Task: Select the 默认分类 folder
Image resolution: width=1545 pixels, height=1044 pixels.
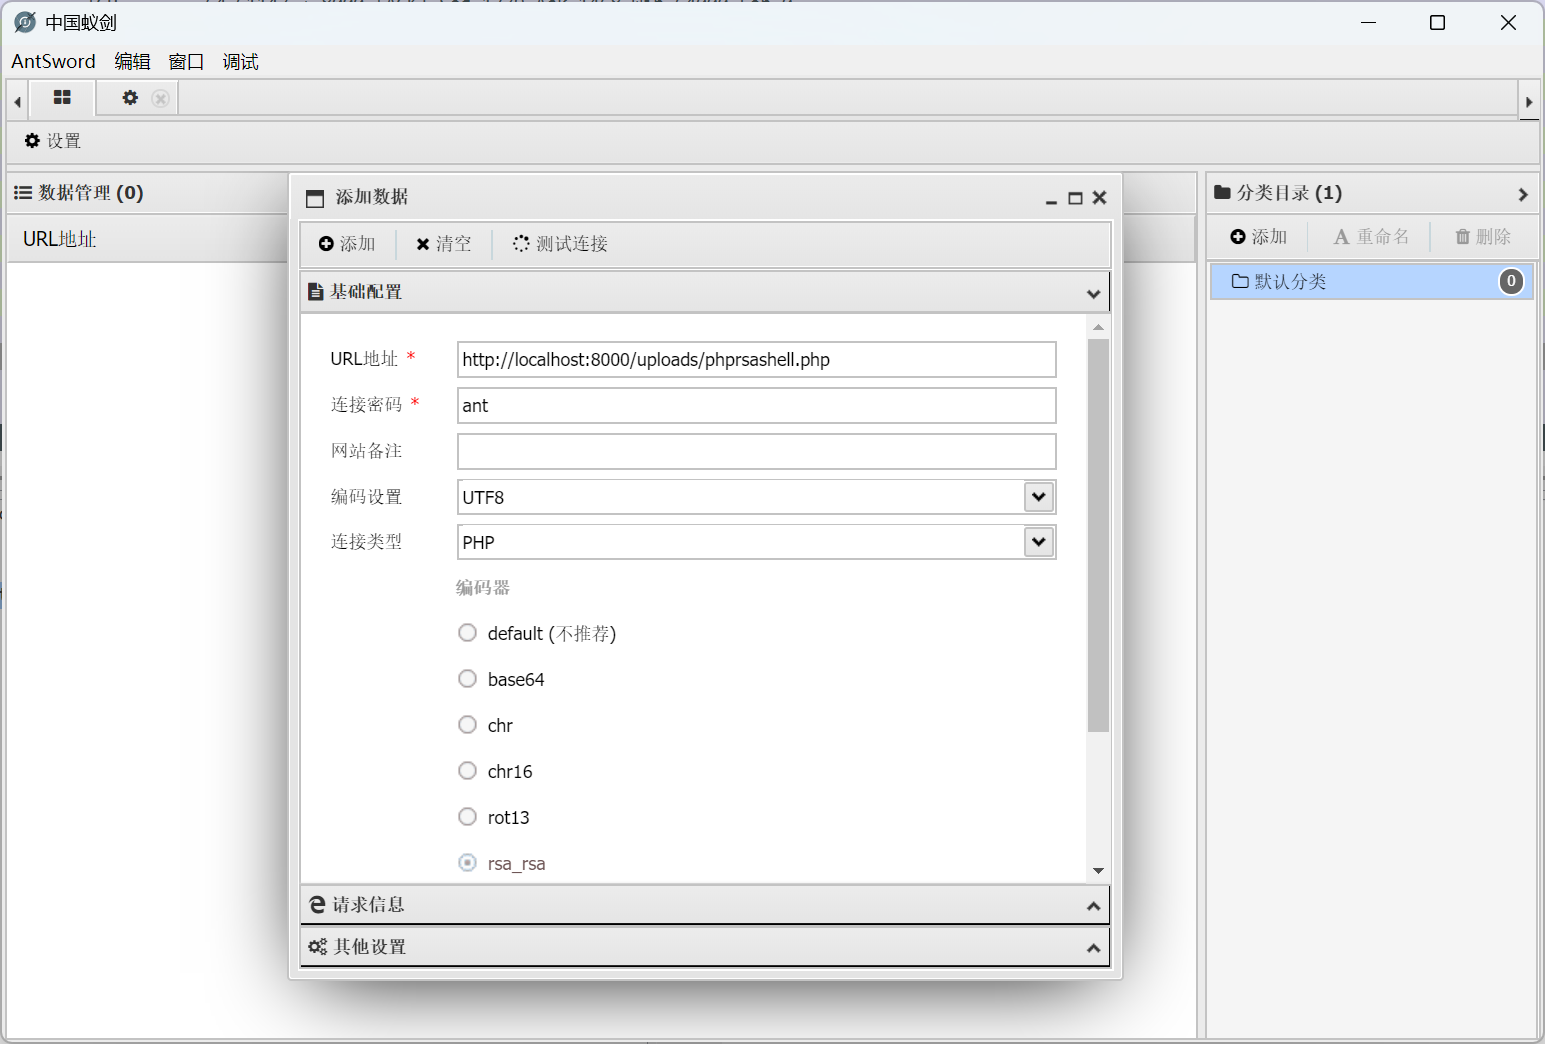Action: coord(1290,282)
